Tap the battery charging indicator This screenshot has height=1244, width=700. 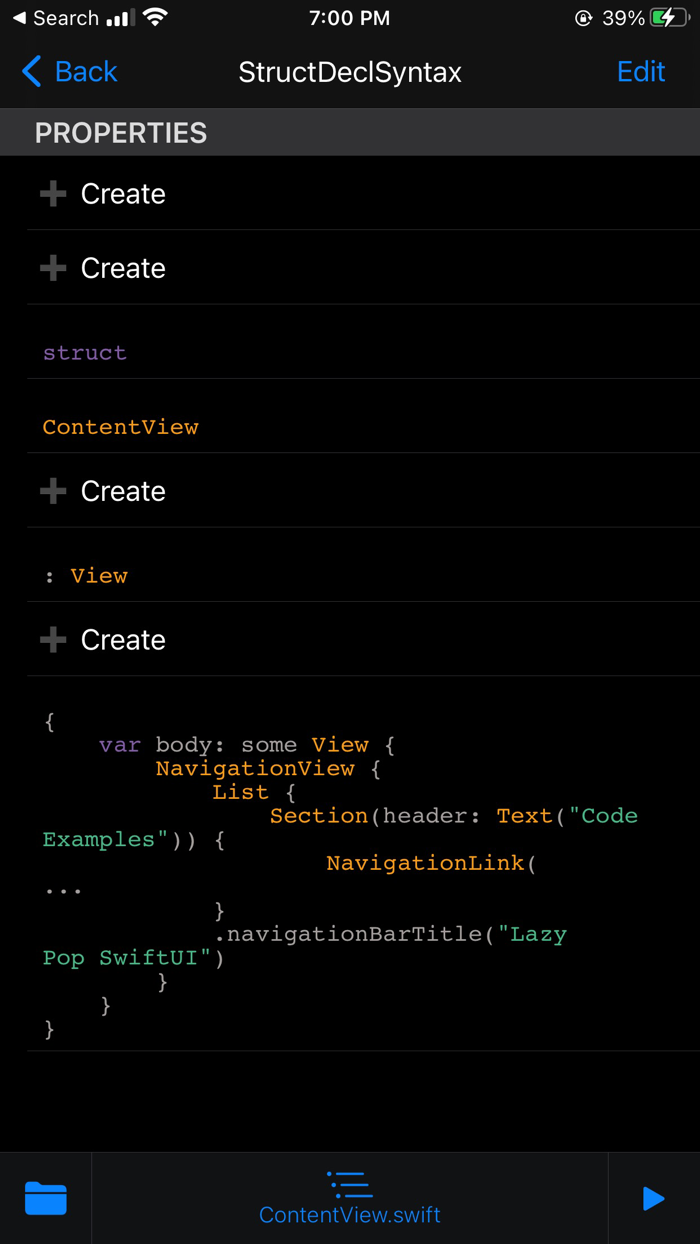(x=667, y=17)
